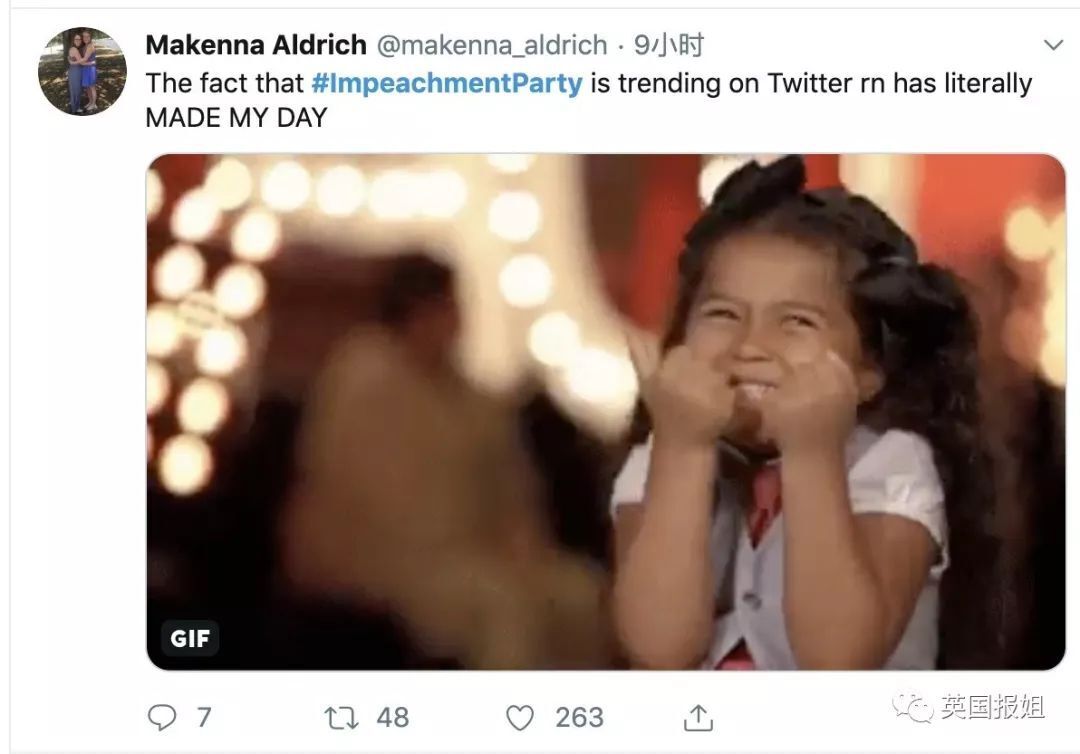Image resolution: width=1080 pixels, height=754 pixels.
Task: Click the GIF badge on the media
Action: [x=190, y=638]
